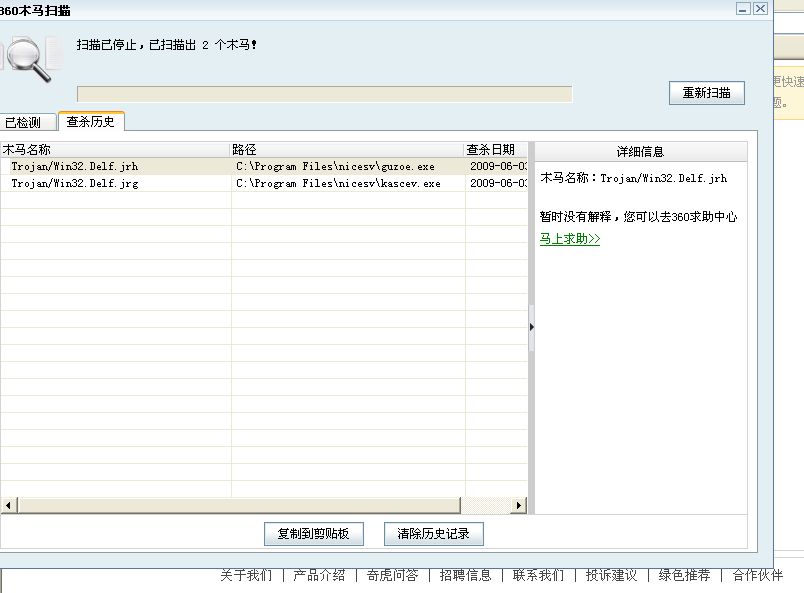Click 复制到剪贴板 button
This screenshot has height=593, width=804.
pos(314,534)
